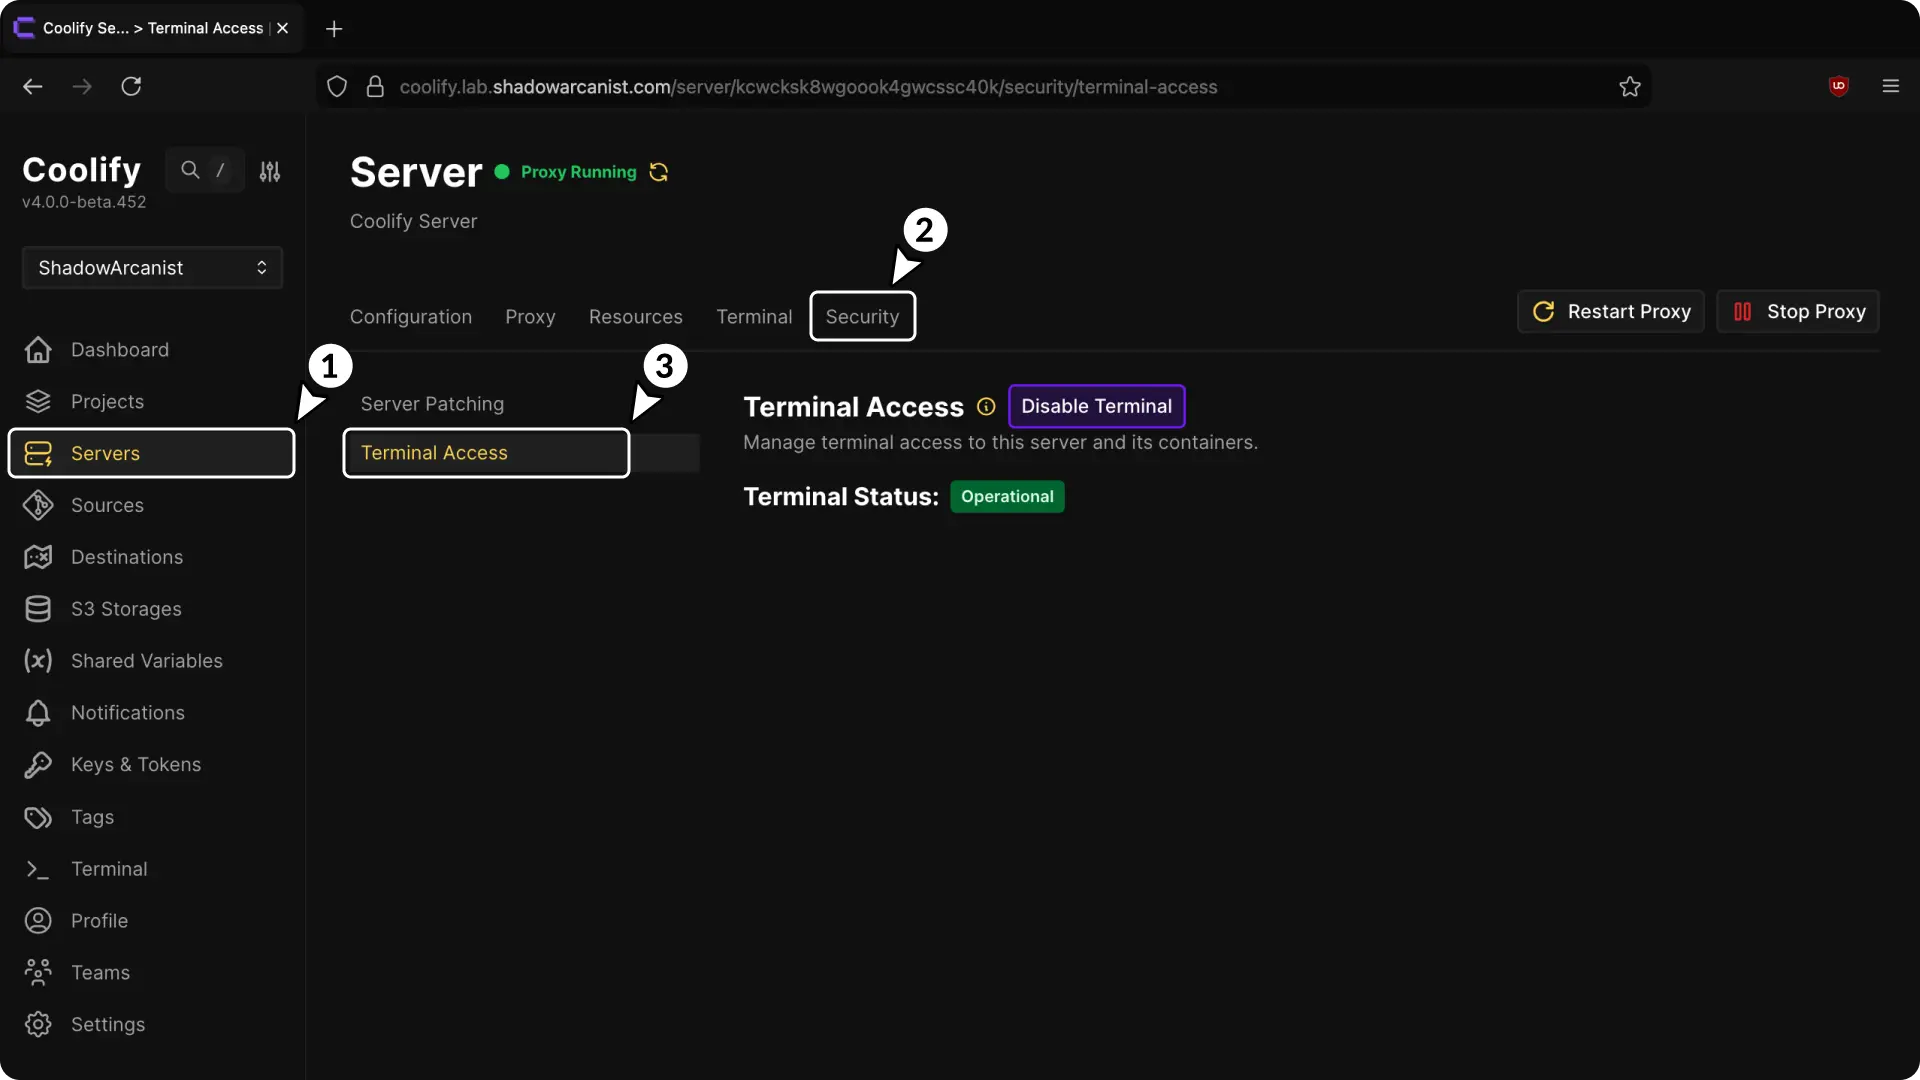Open Dashboard from the sidebar
This screenshot has width=1920, height=1080.
coord(119,349)
